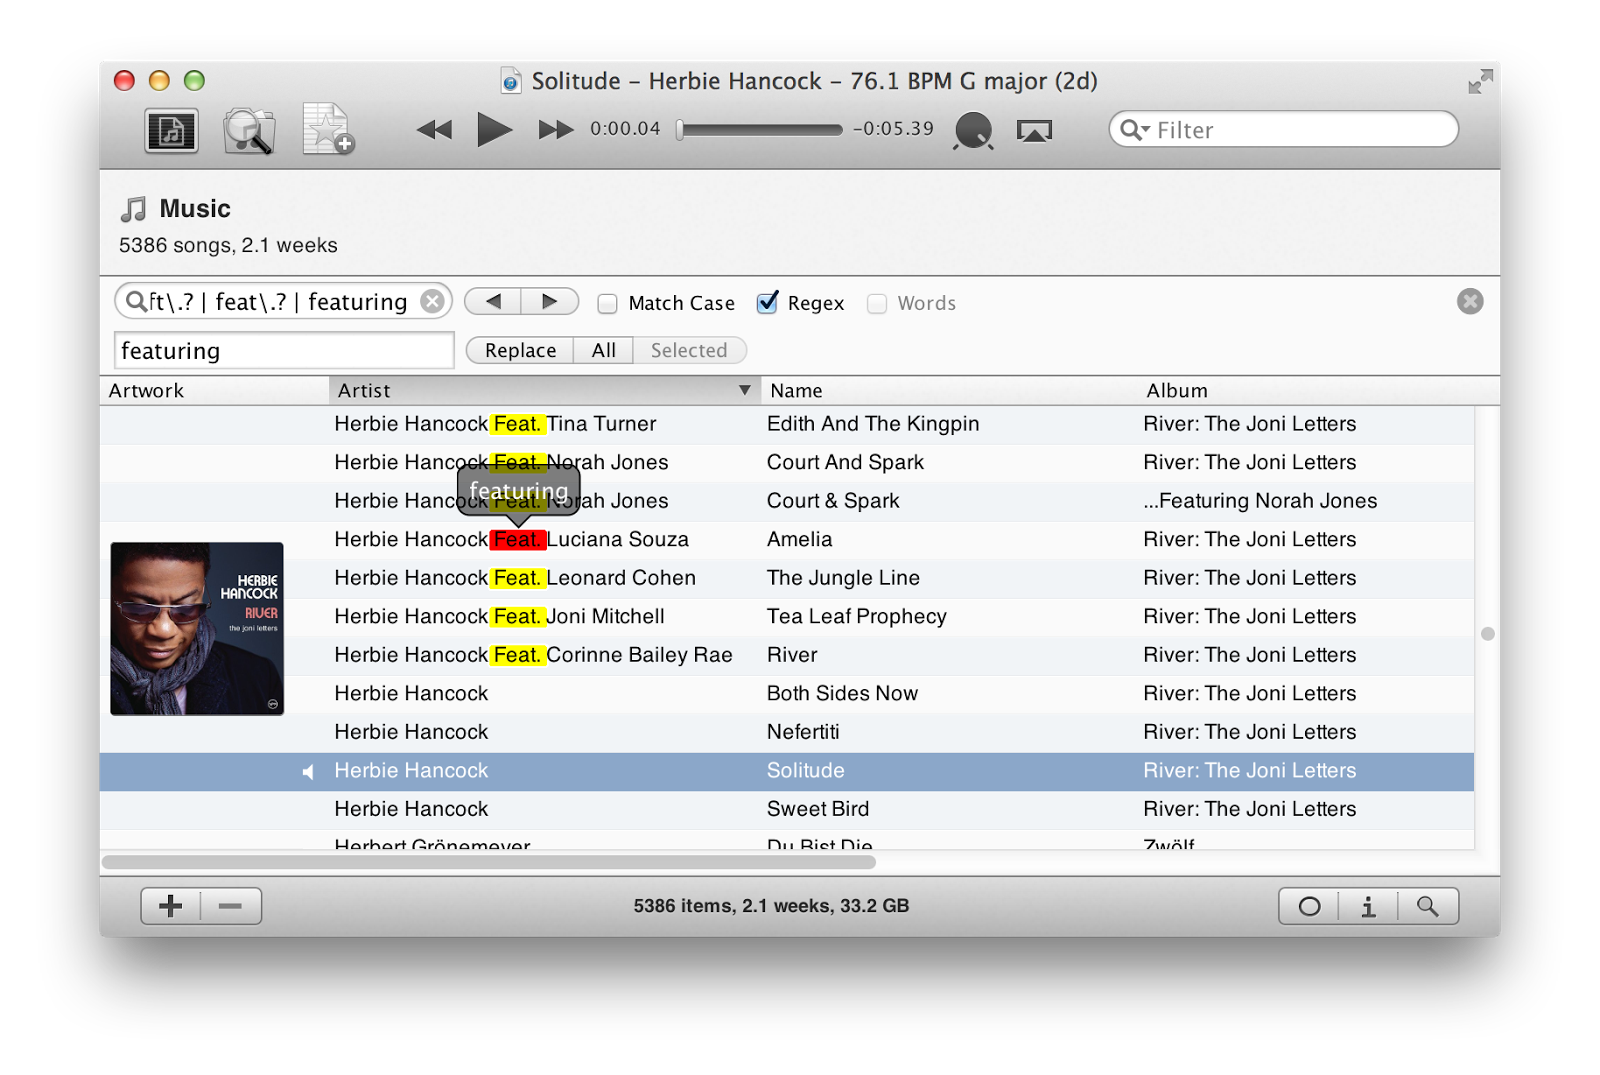Open the Filter search options dropdown

(1135, 130)
